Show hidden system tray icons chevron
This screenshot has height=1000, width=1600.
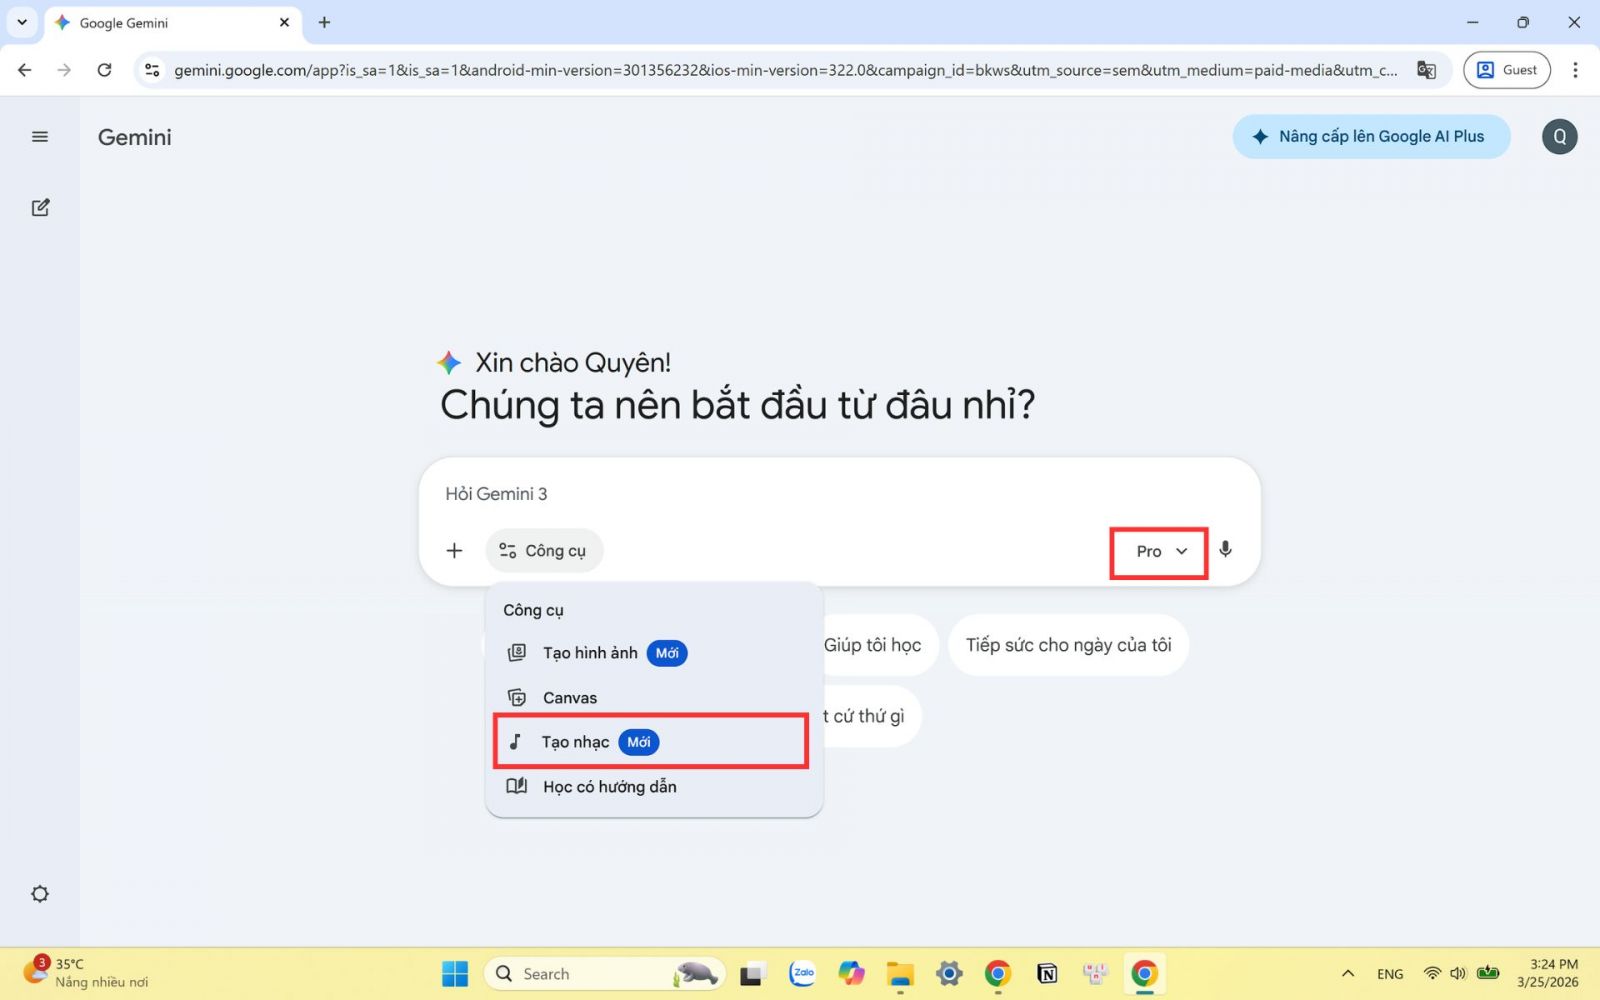1348,974
